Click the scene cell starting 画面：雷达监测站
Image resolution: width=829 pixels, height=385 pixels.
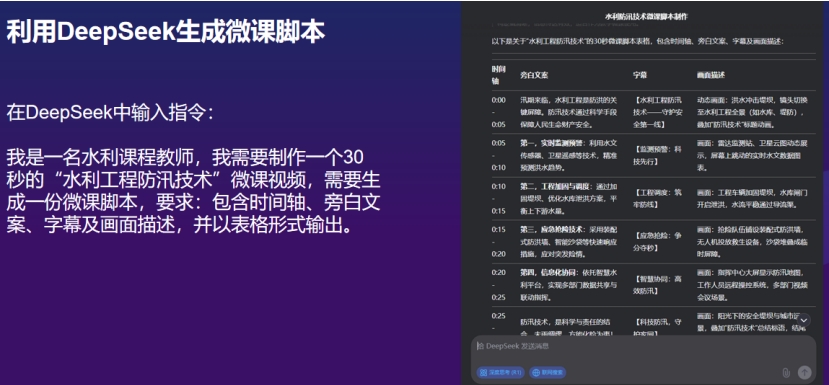tap(752, 155)
